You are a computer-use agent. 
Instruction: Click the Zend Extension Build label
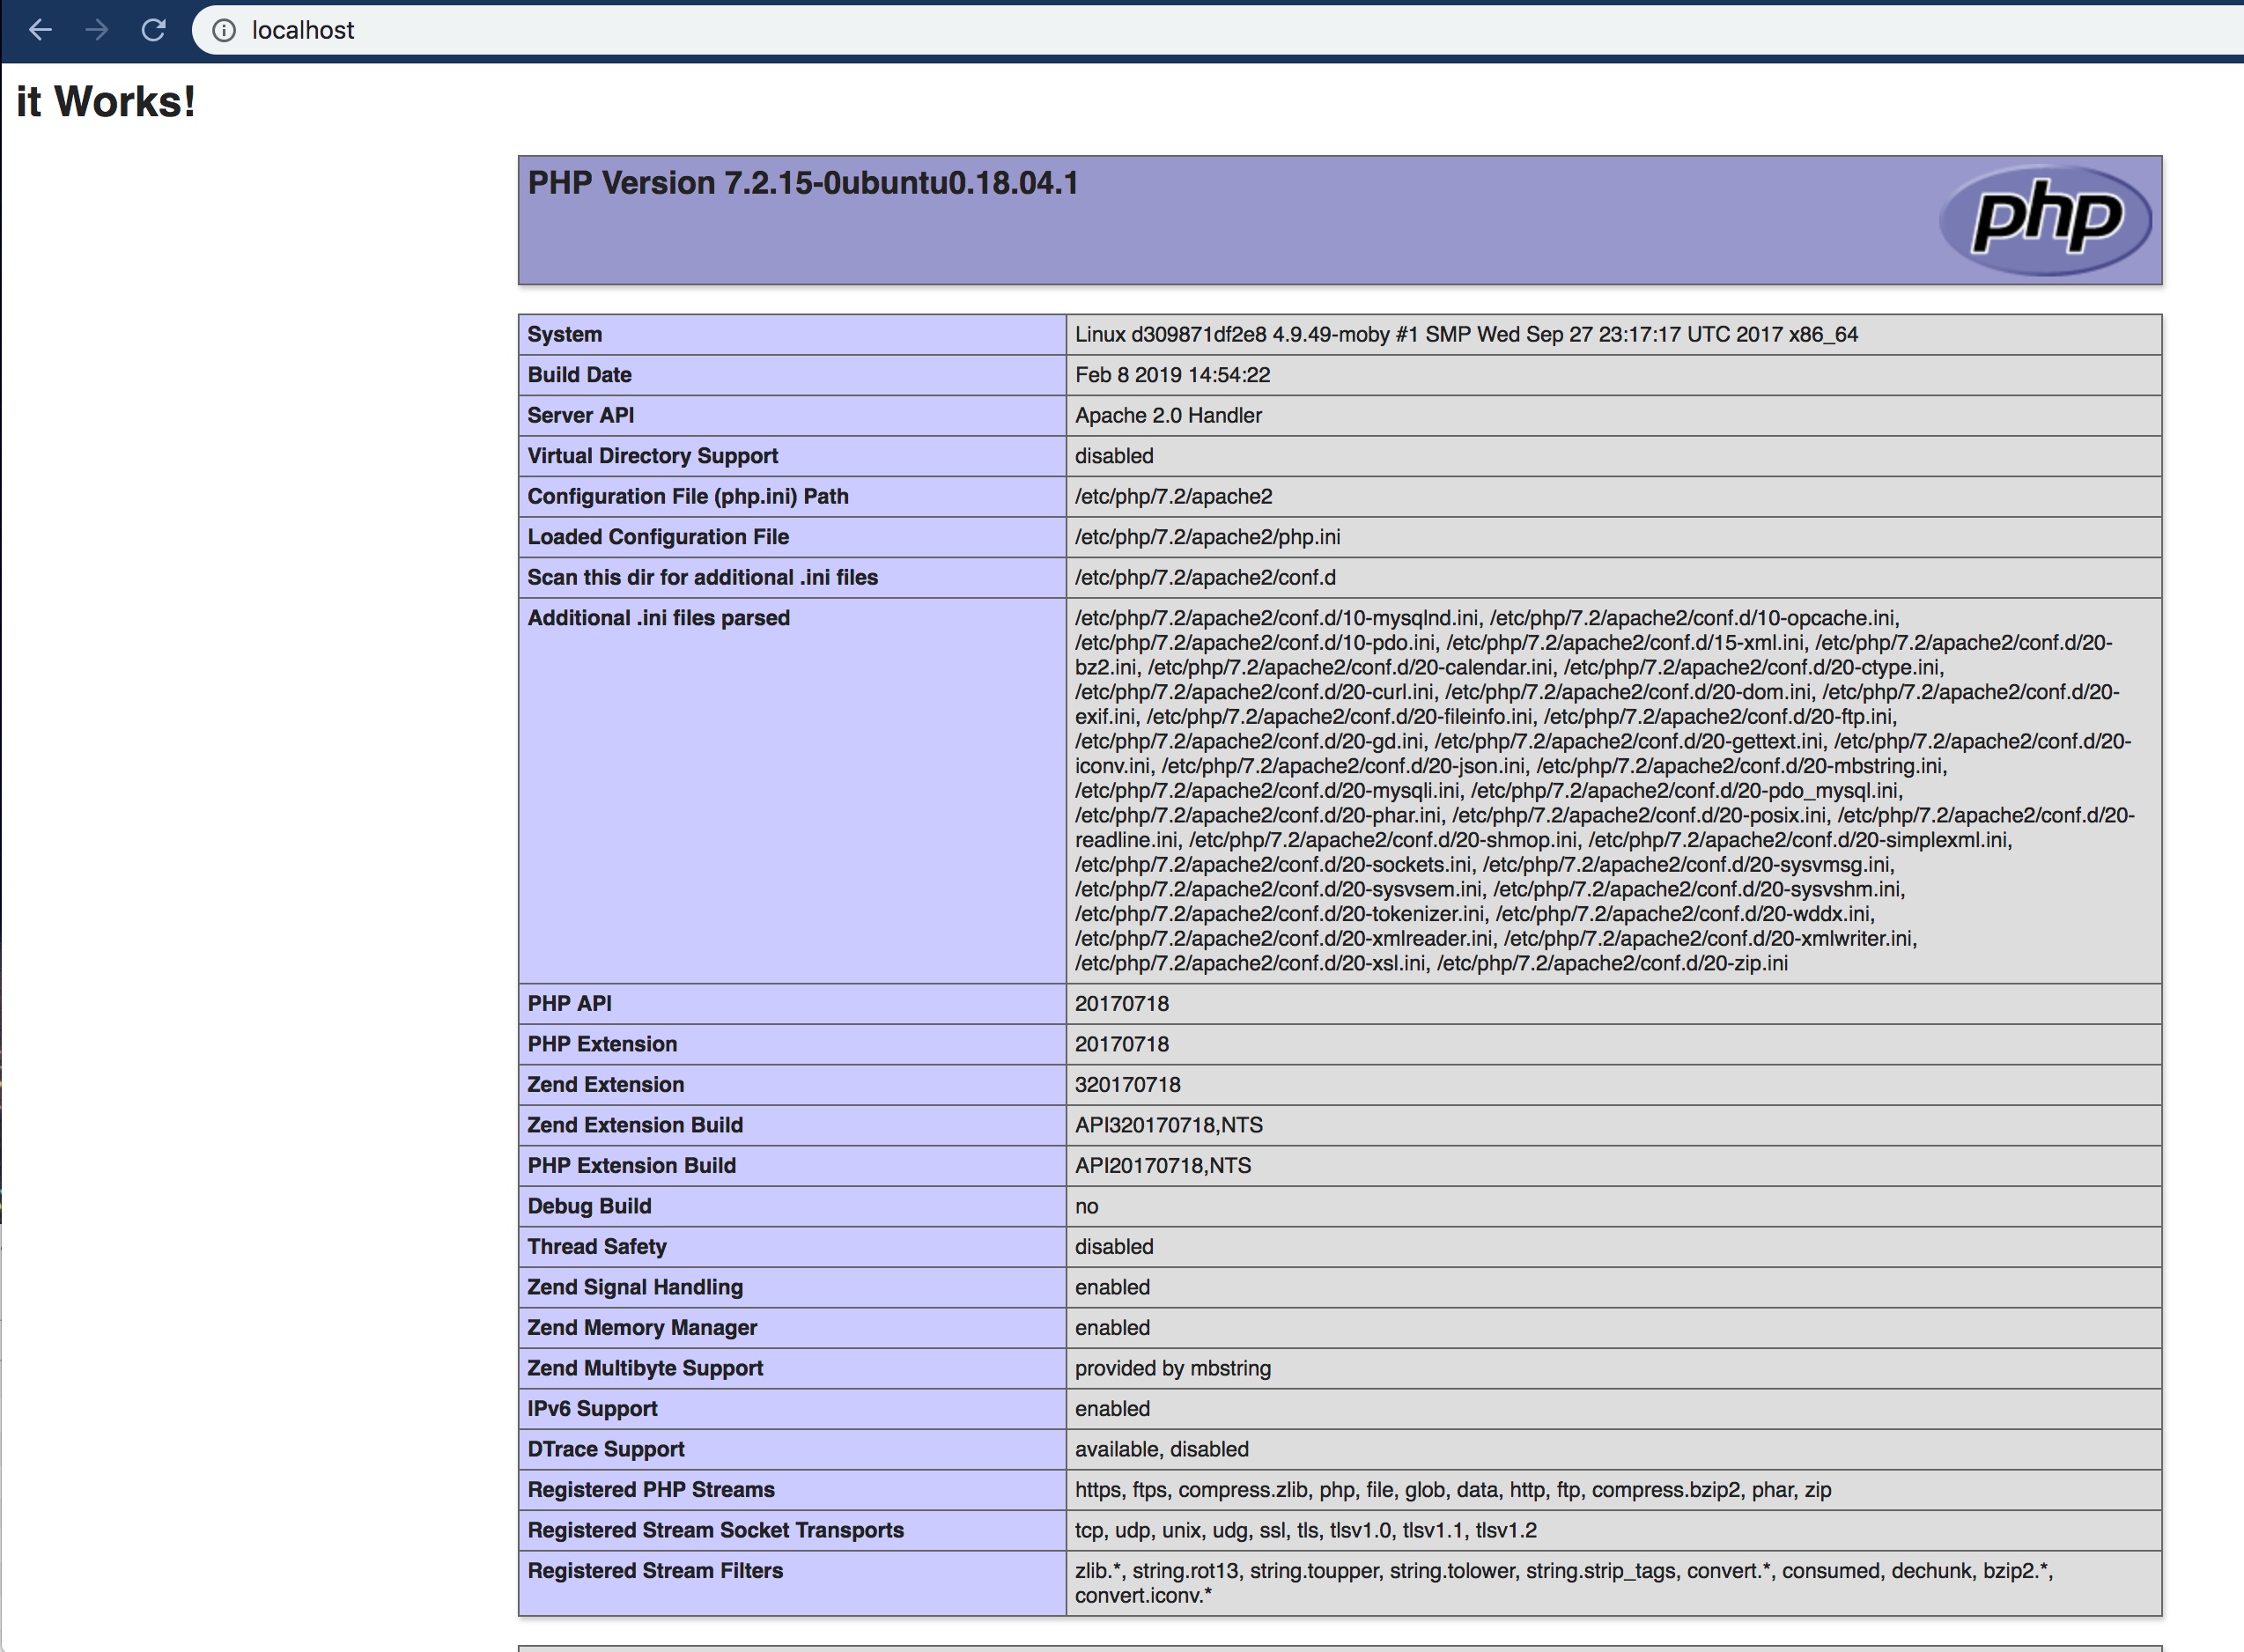[635, 1125]
